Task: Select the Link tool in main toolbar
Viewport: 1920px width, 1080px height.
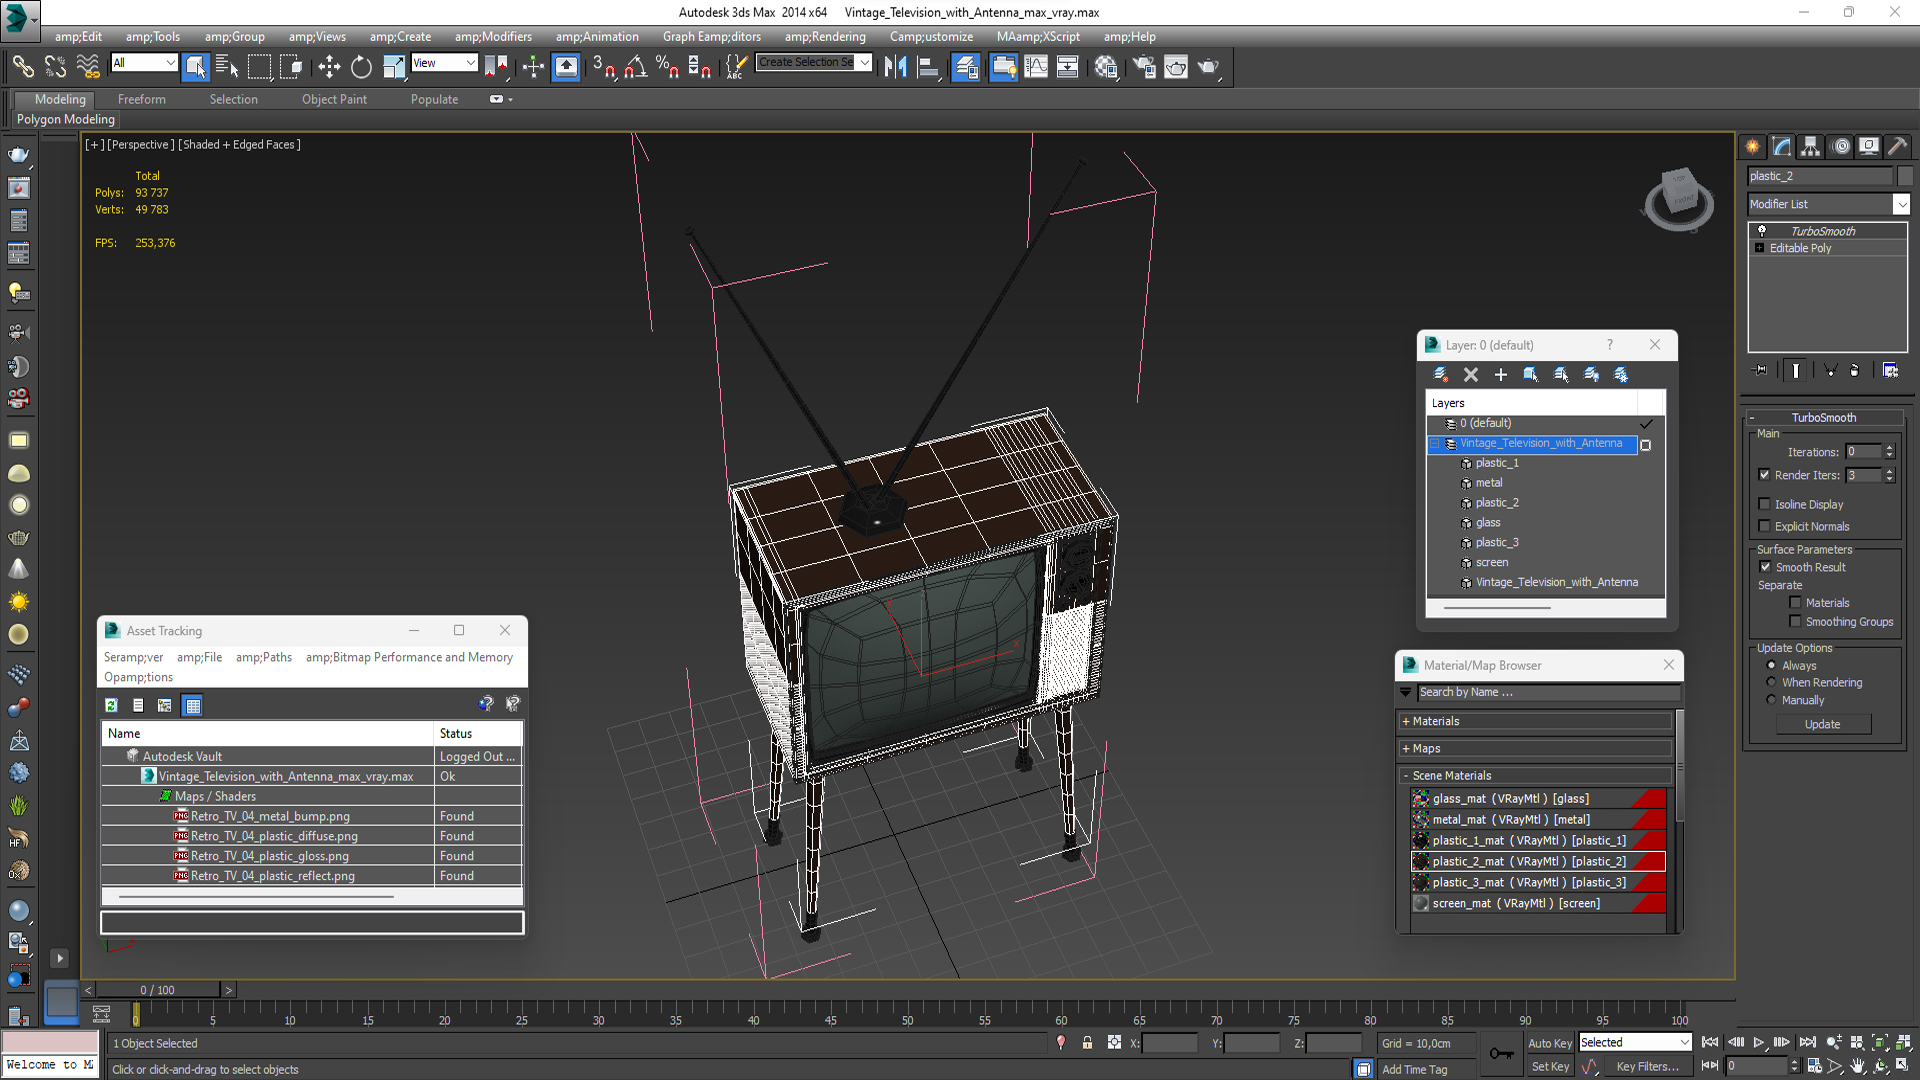Action: click(x=22, y=66)
